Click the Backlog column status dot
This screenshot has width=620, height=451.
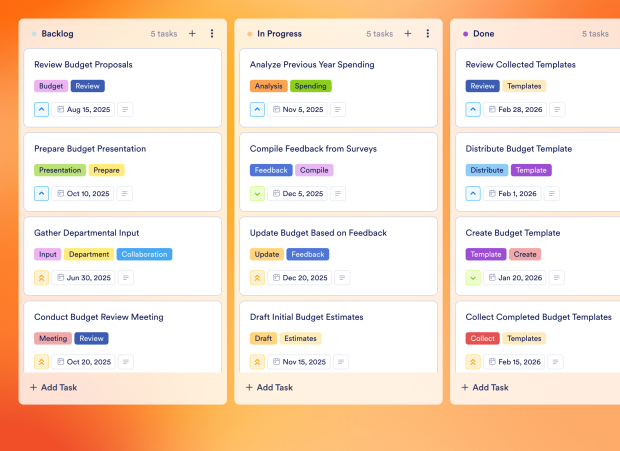click(34, 34)
